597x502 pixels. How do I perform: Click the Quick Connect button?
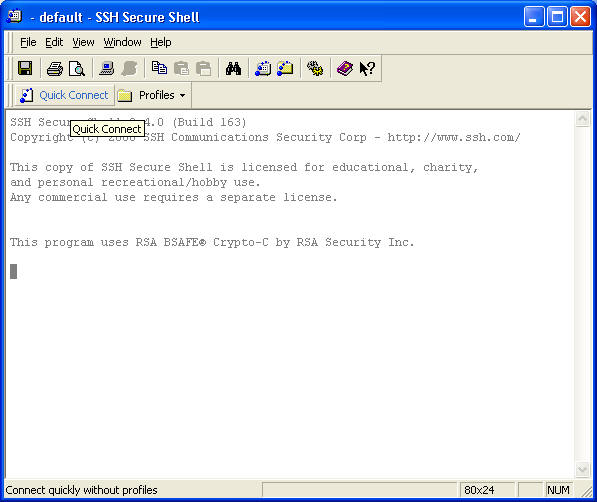coord(64,95)
